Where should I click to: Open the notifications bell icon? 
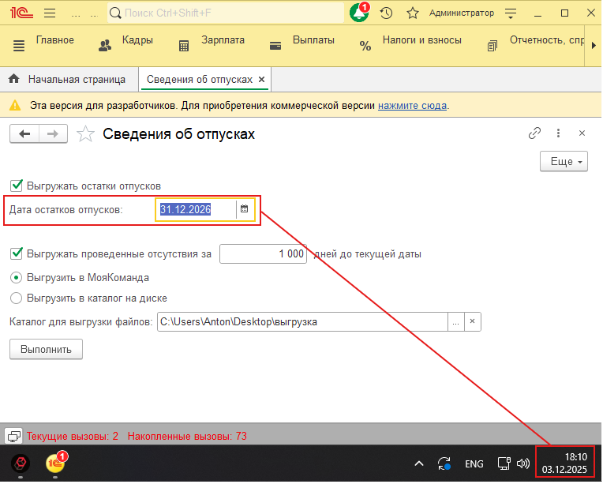tap(359, 13)
